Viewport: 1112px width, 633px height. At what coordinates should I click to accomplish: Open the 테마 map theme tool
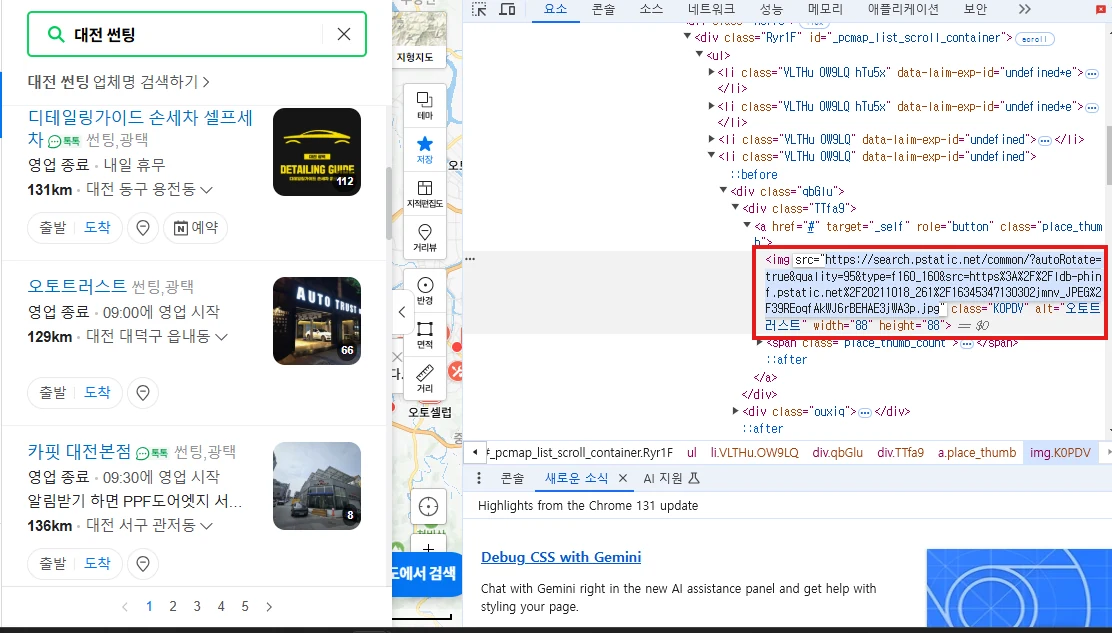425,105
